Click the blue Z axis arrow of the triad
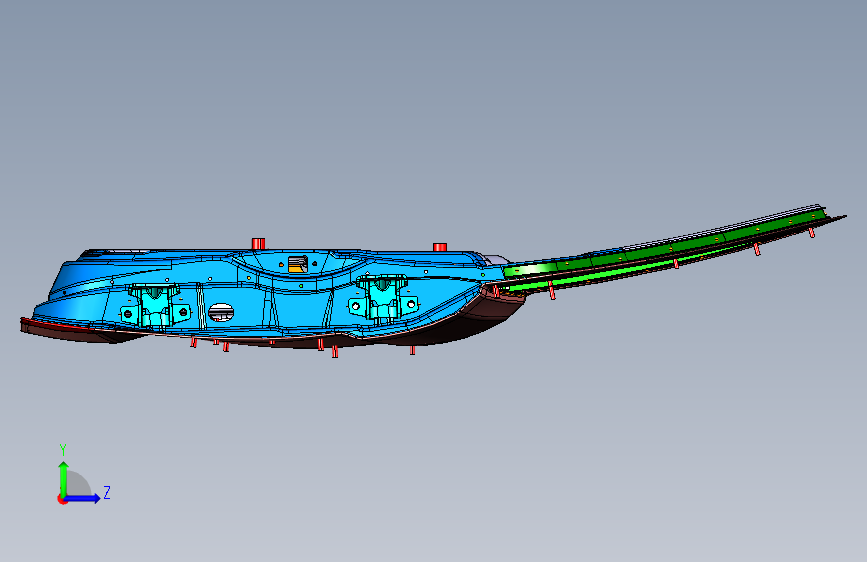The height and width of the screenshot is (562, 867). (x=83, y=498)
